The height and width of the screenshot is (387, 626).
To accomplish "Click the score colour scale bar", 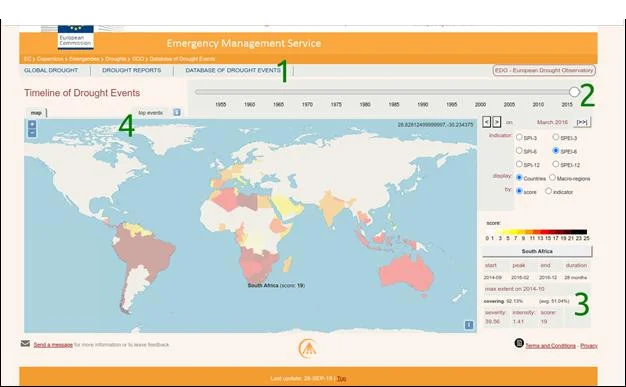I will [537, 232].
